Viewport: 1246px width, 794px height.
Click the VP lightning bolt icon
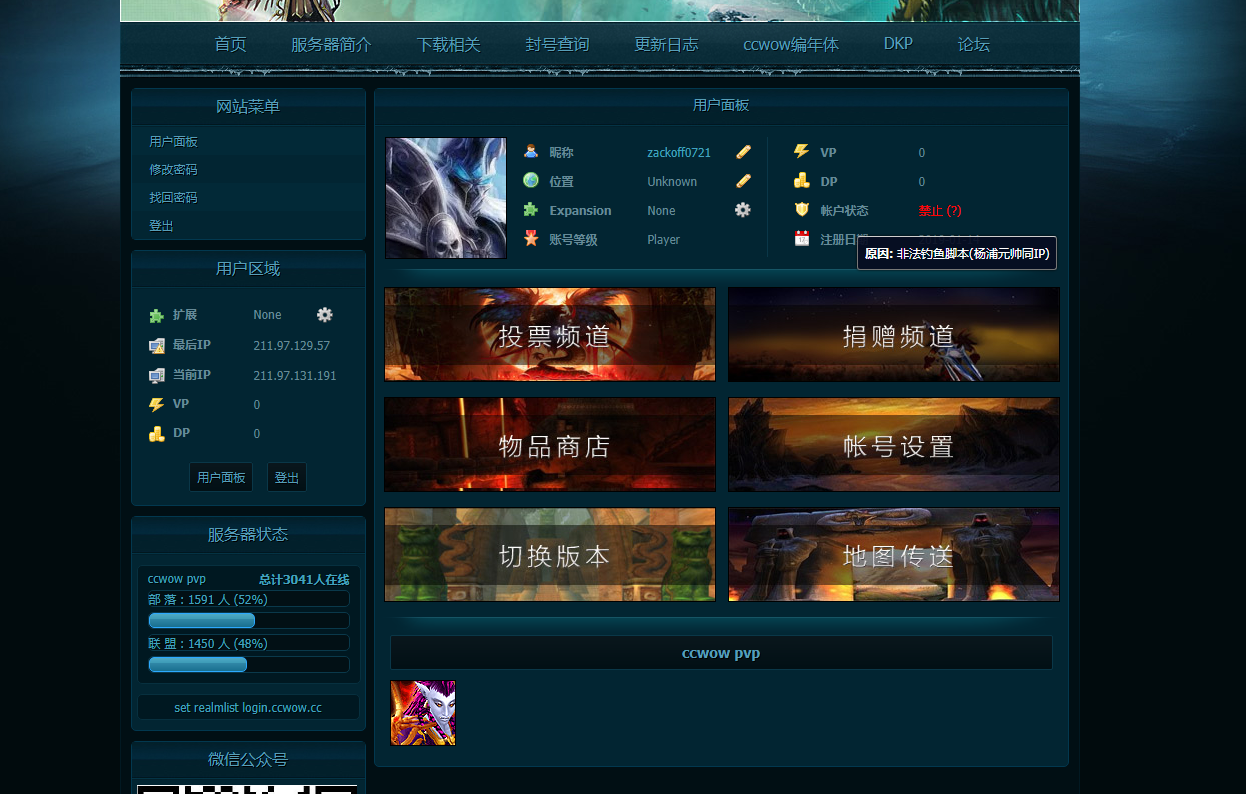point(802,152)
